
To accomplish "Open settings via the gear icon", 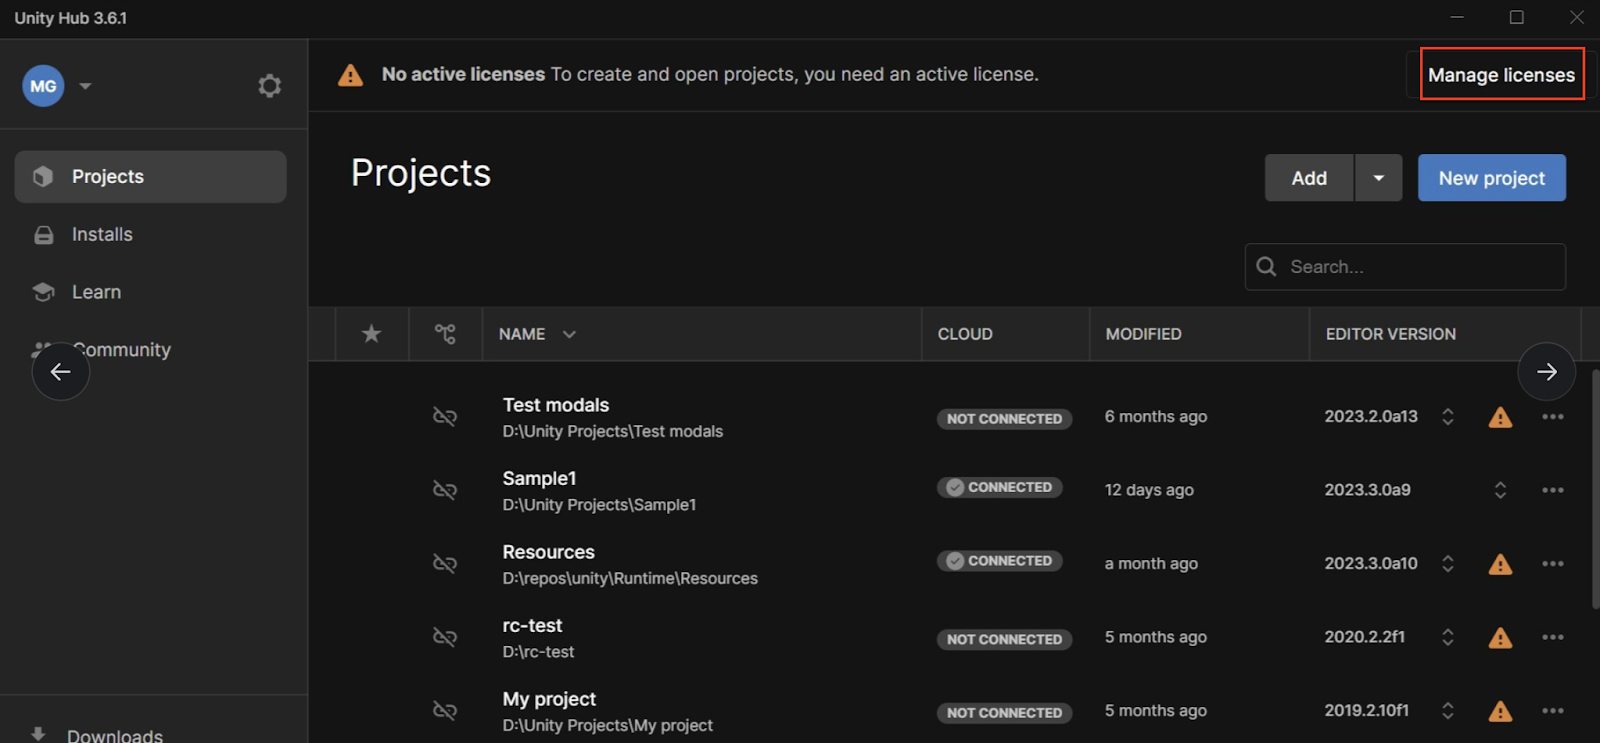I will coord(269,86).
